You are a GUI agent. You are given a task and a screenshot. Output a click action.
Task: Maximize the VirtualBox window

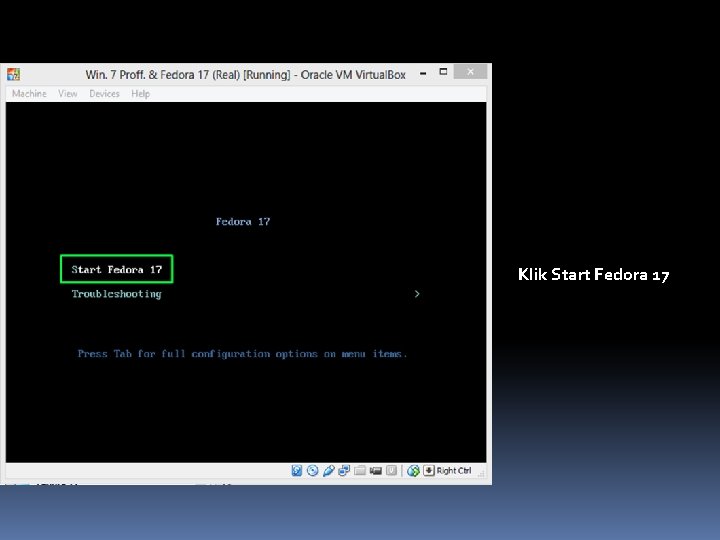443,72
